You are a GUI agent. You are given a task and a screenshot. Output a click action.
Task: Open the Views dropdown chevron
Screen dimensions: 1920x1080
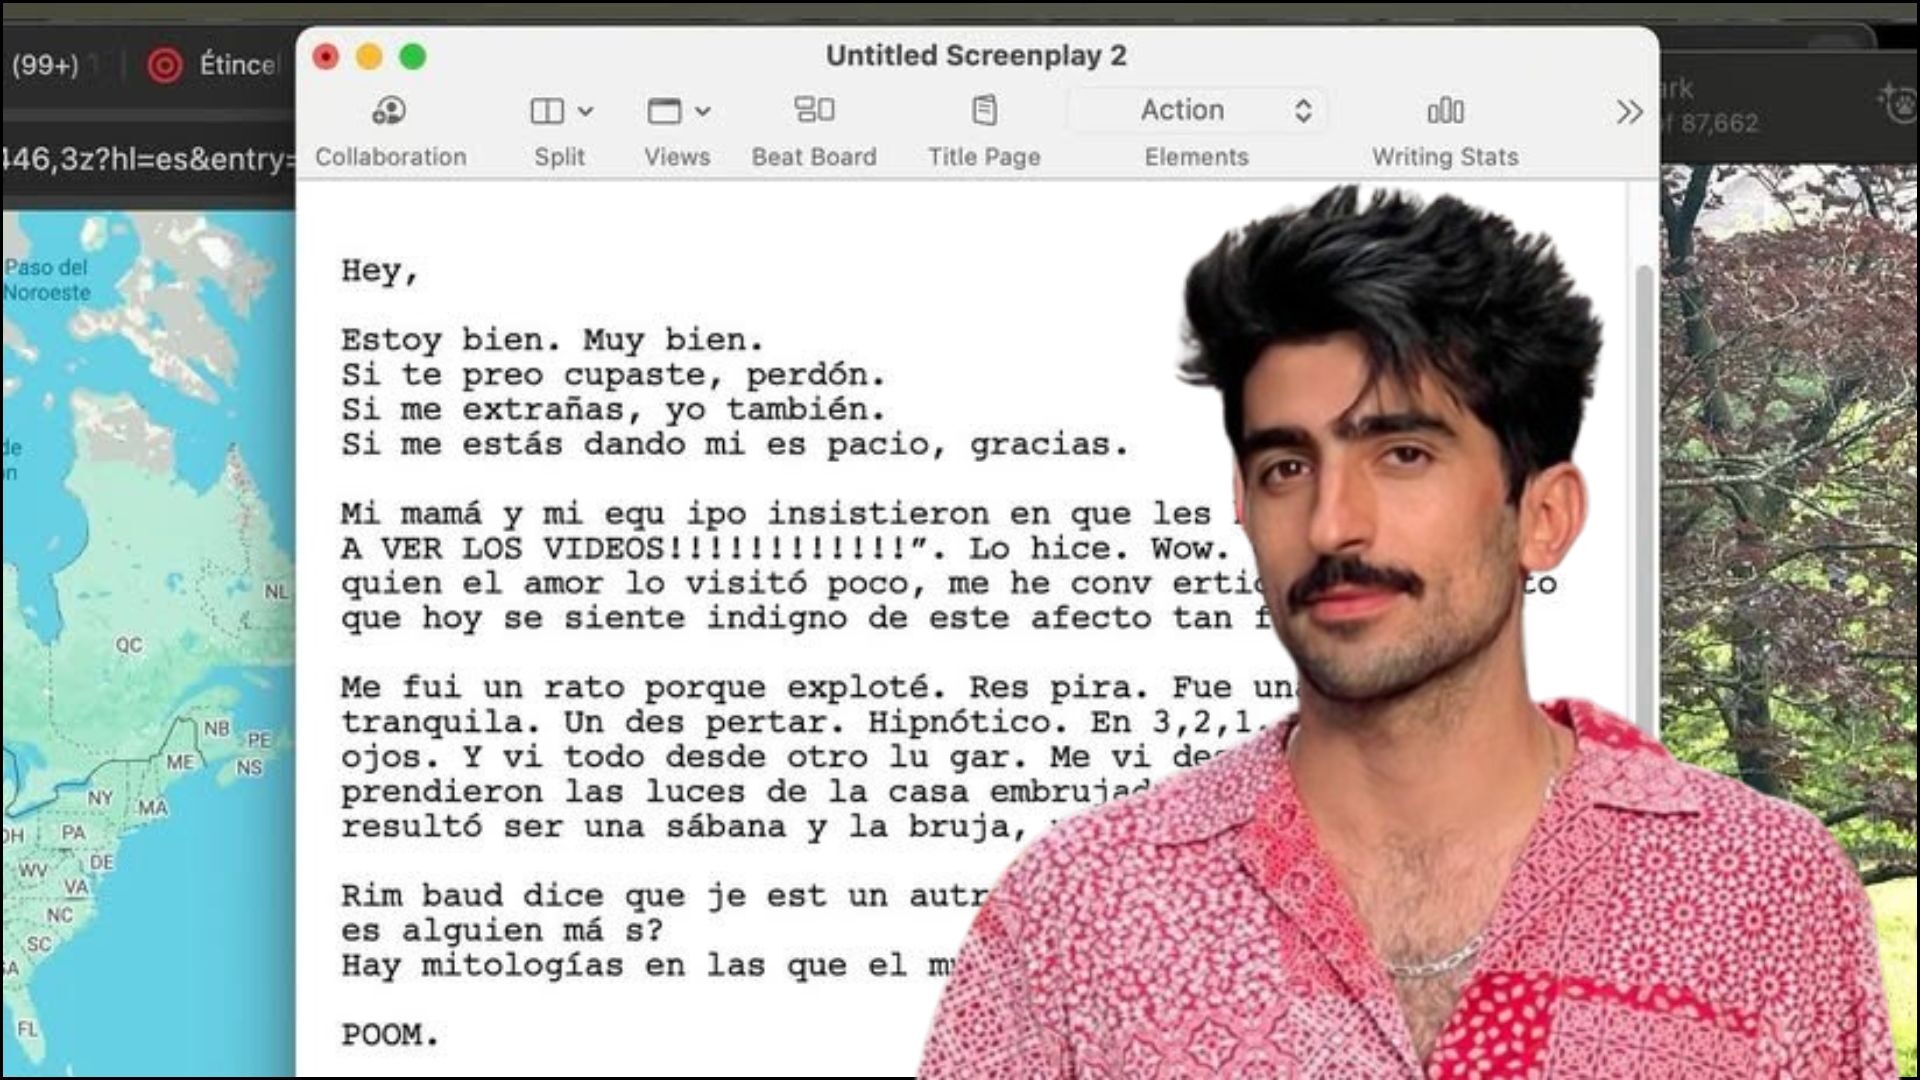(703, 111)
